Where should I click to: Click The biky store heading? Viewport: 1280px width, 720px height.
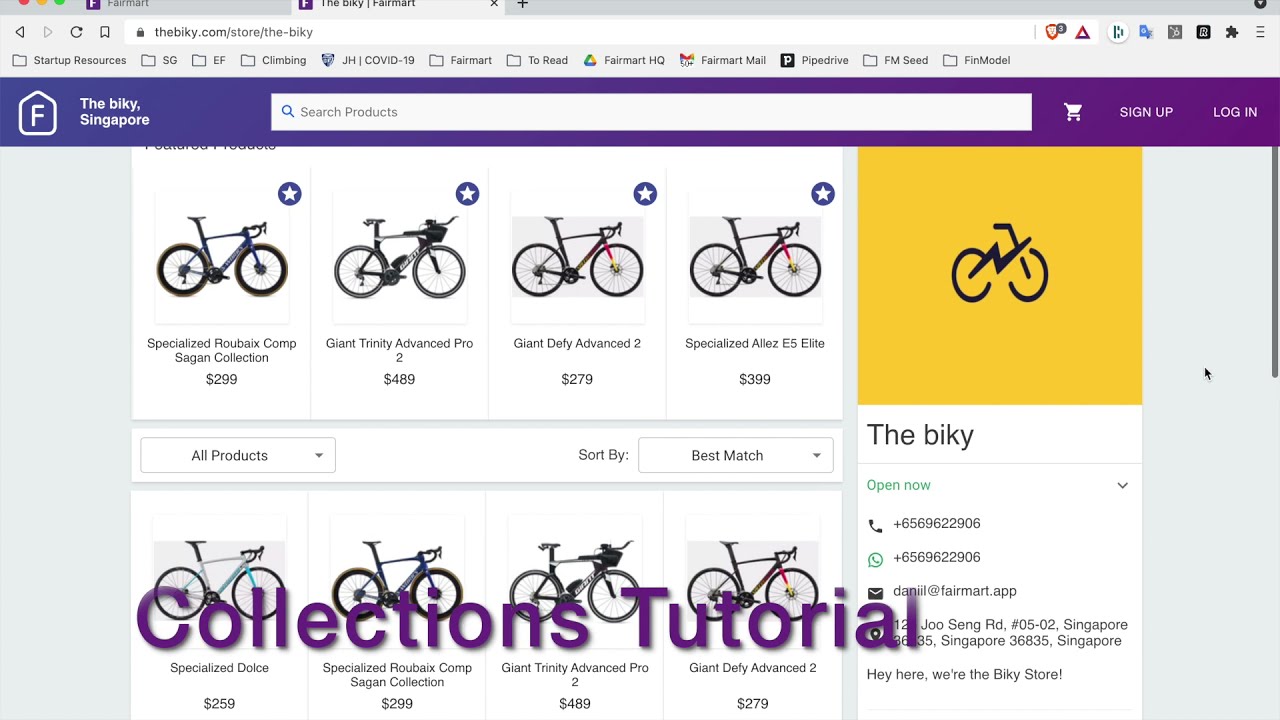pyautogui.click(x=920, y=435)
